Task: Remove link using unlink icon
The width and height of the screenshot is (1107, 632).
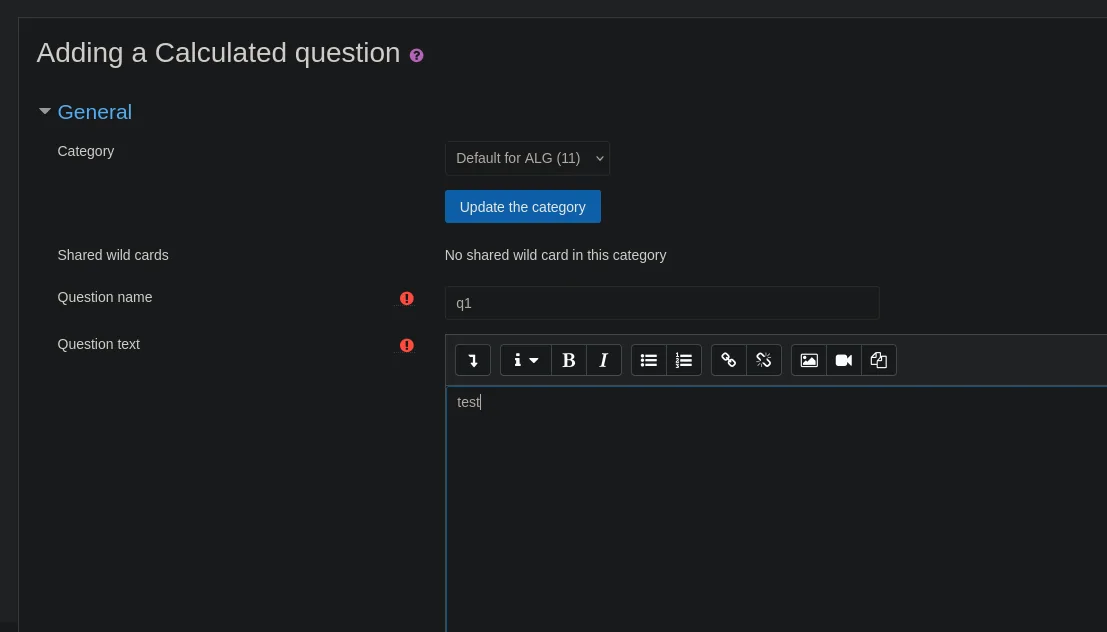Action: click(x=764, y=360)
